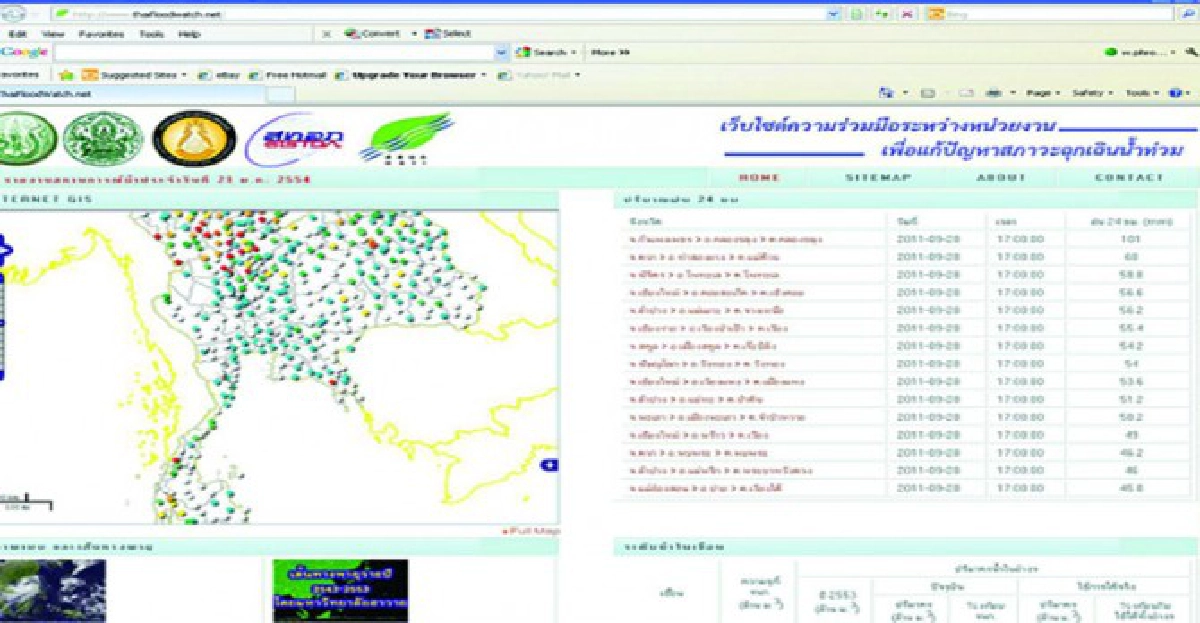Screen dimensions: 1200x623
Task: Go to the HOME page link
Action: (759, 178)
